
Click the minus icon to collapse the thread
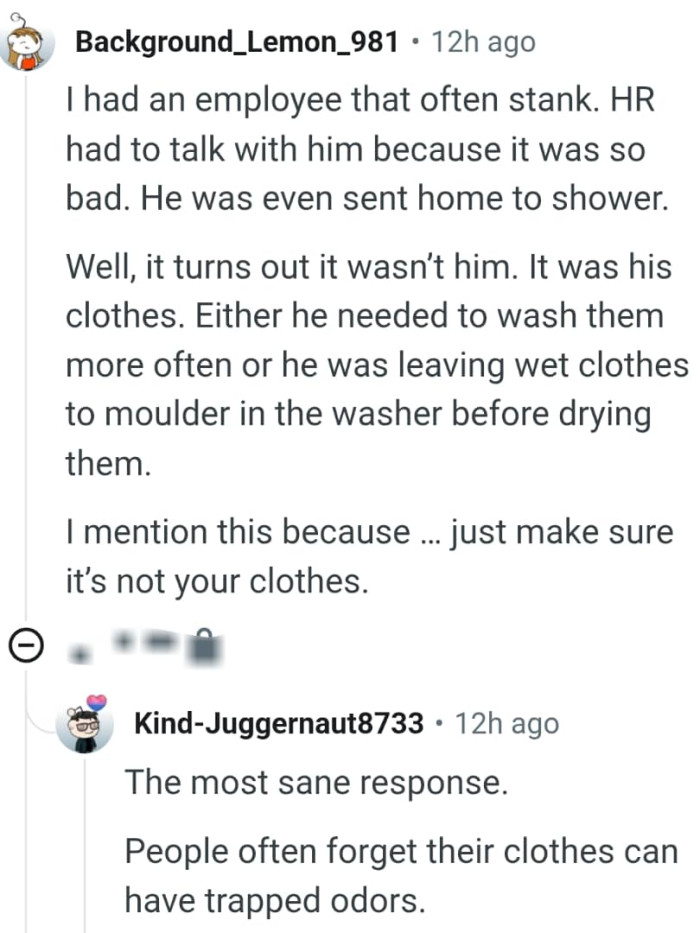coord(25,645)
